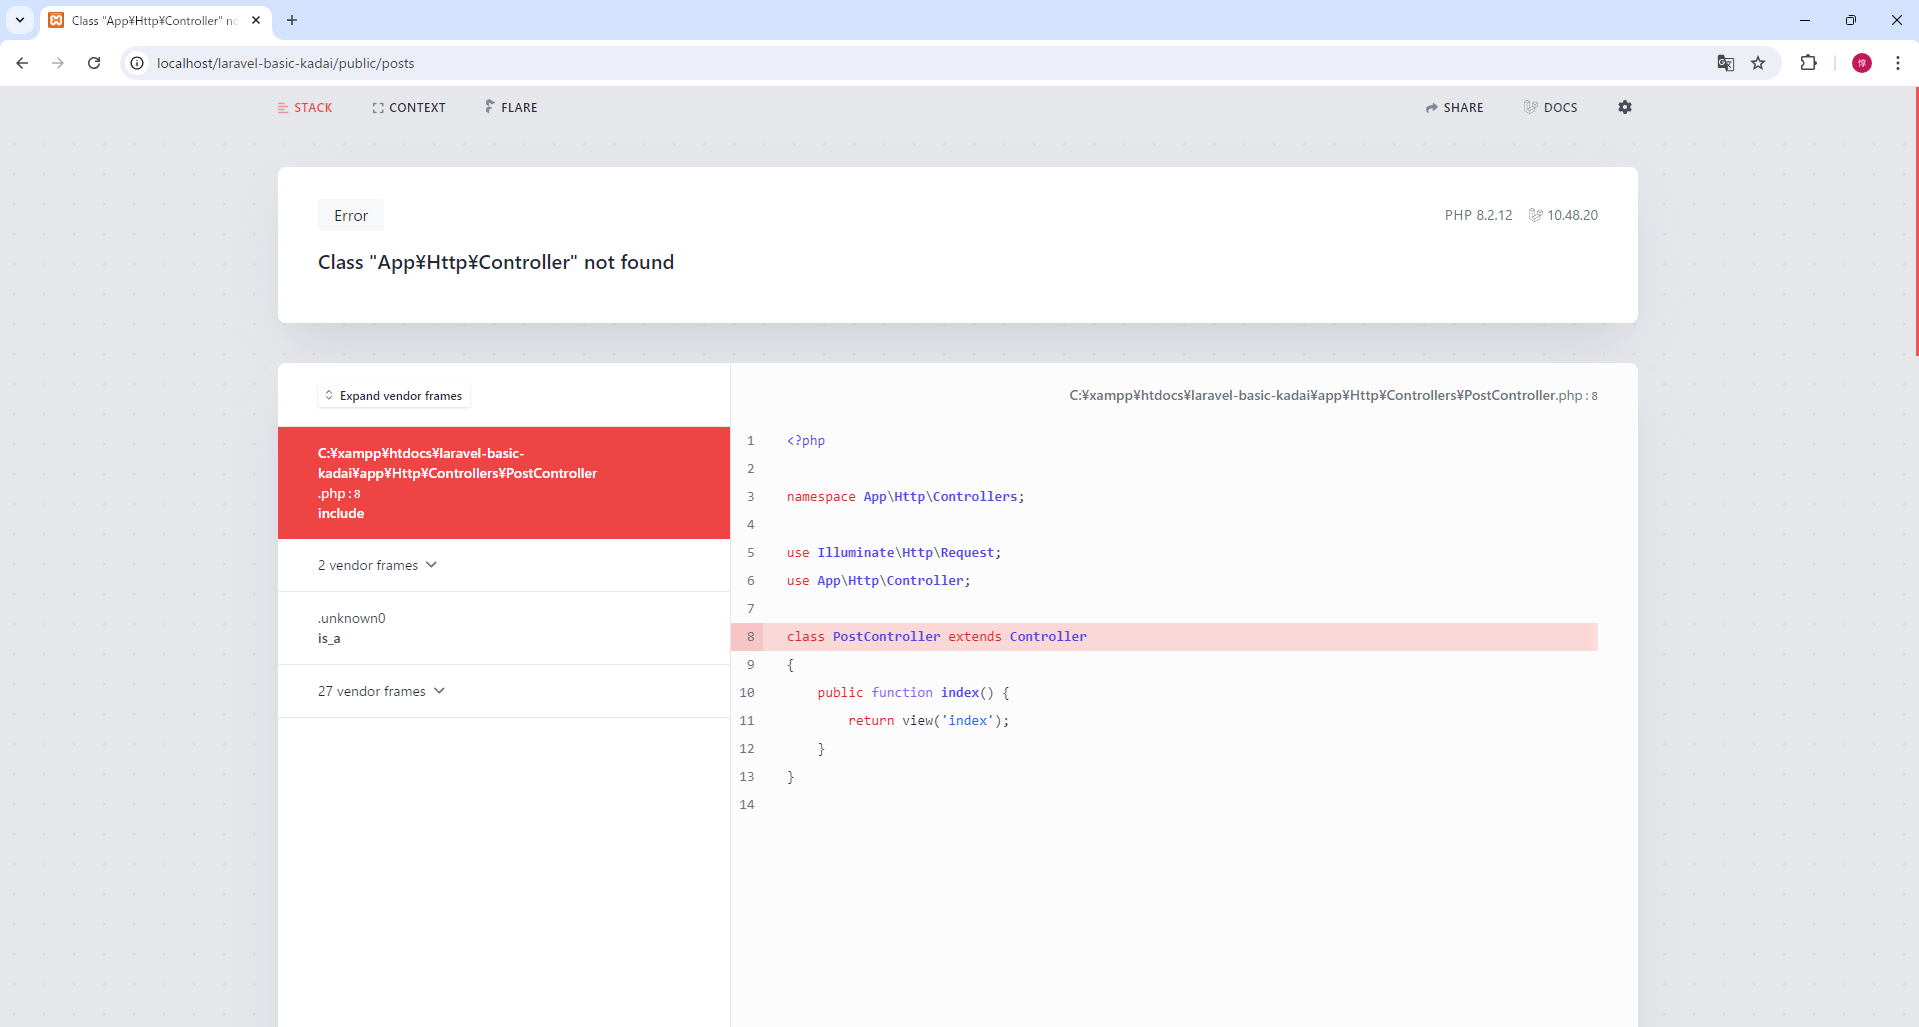Jump to the STACK section
This screenshot has height=1027, width=1919.
pyautogui.click(x=305, y=108)
